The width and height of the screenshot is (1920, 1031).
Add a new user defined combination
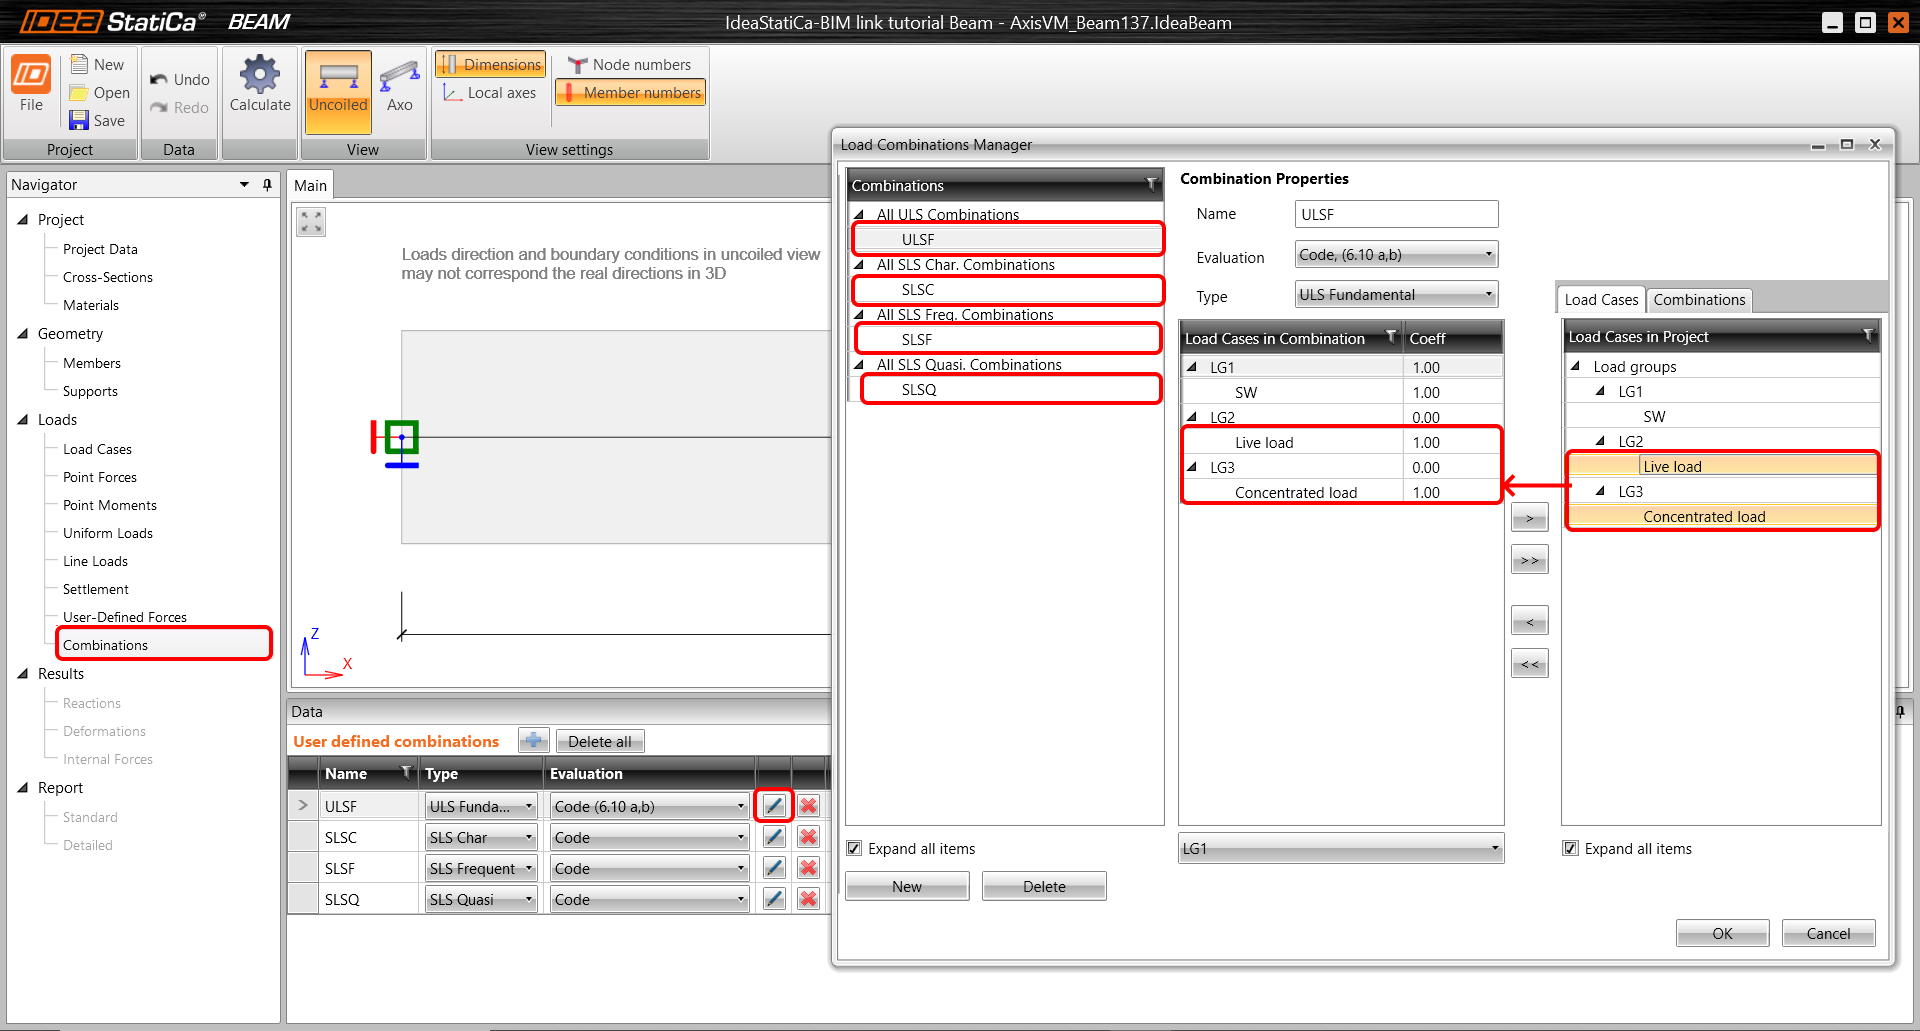point(534,741)
